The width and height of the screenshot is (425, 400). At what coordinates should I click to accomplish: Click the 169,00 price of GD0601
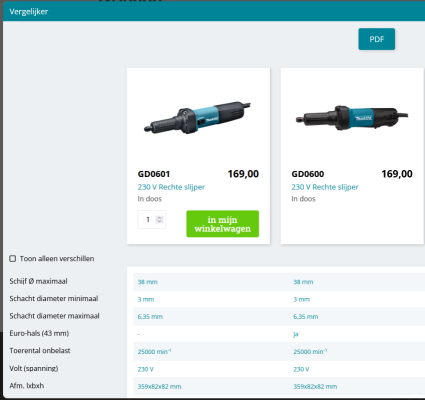pyautogui.click(x=243, y=174)
